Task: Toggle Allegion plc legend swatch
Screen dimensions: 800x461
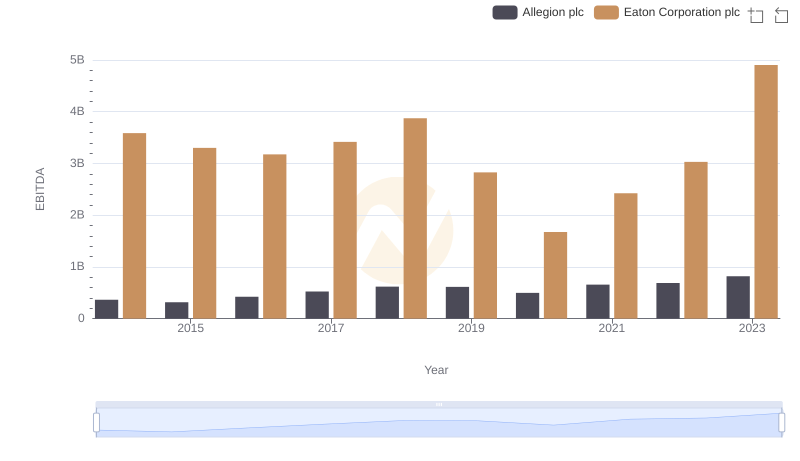Action: point(505,12)
